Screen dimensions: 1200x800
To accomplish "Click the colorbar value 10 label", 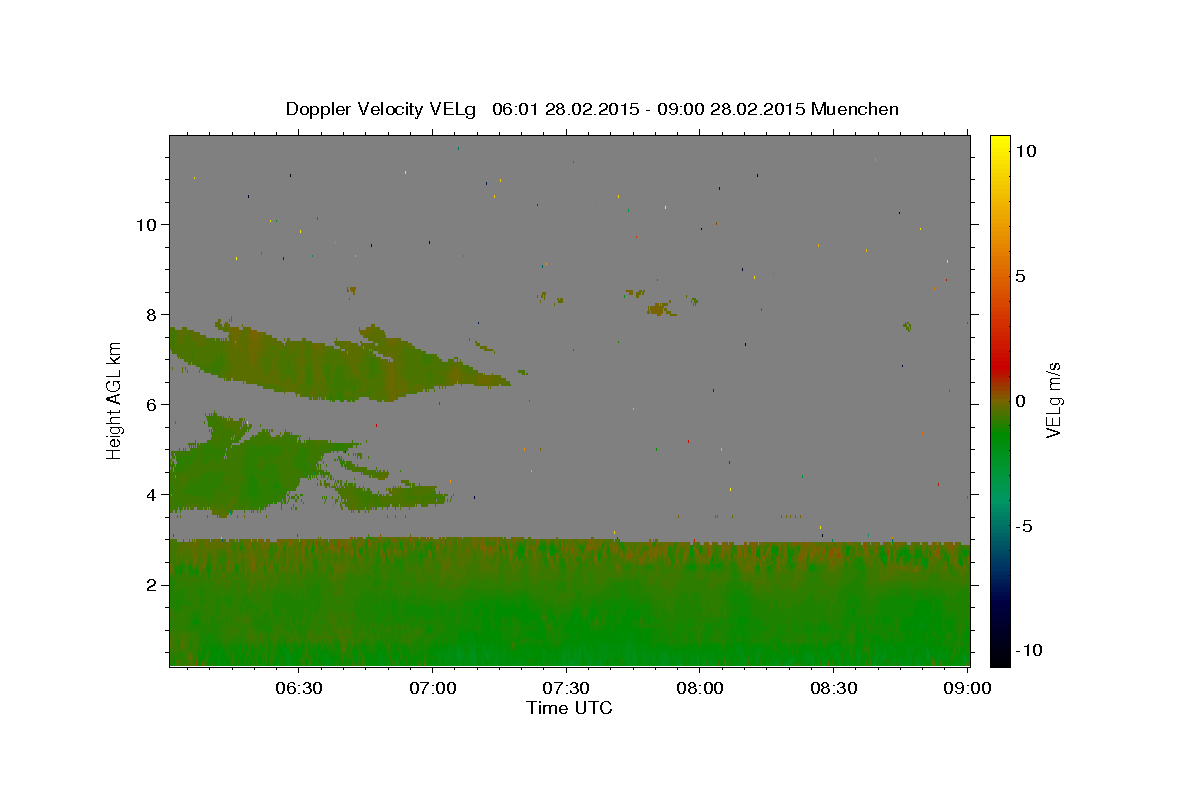I will coord(1024,150).
